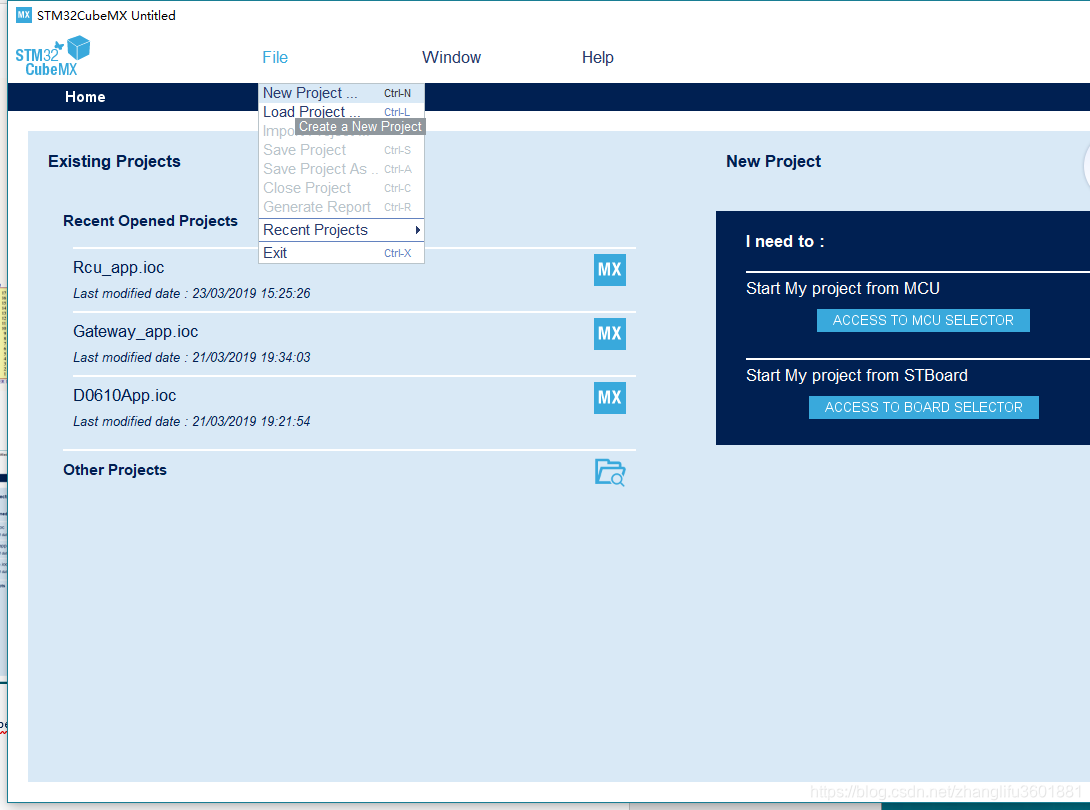Open the Window menu
The height and width of the screenshot is (810, 1090).
[451, 58]
